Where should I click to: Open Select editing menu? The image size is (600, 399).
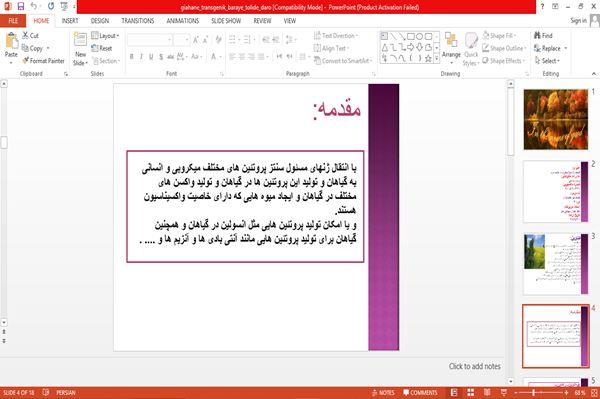coord(547,61)
